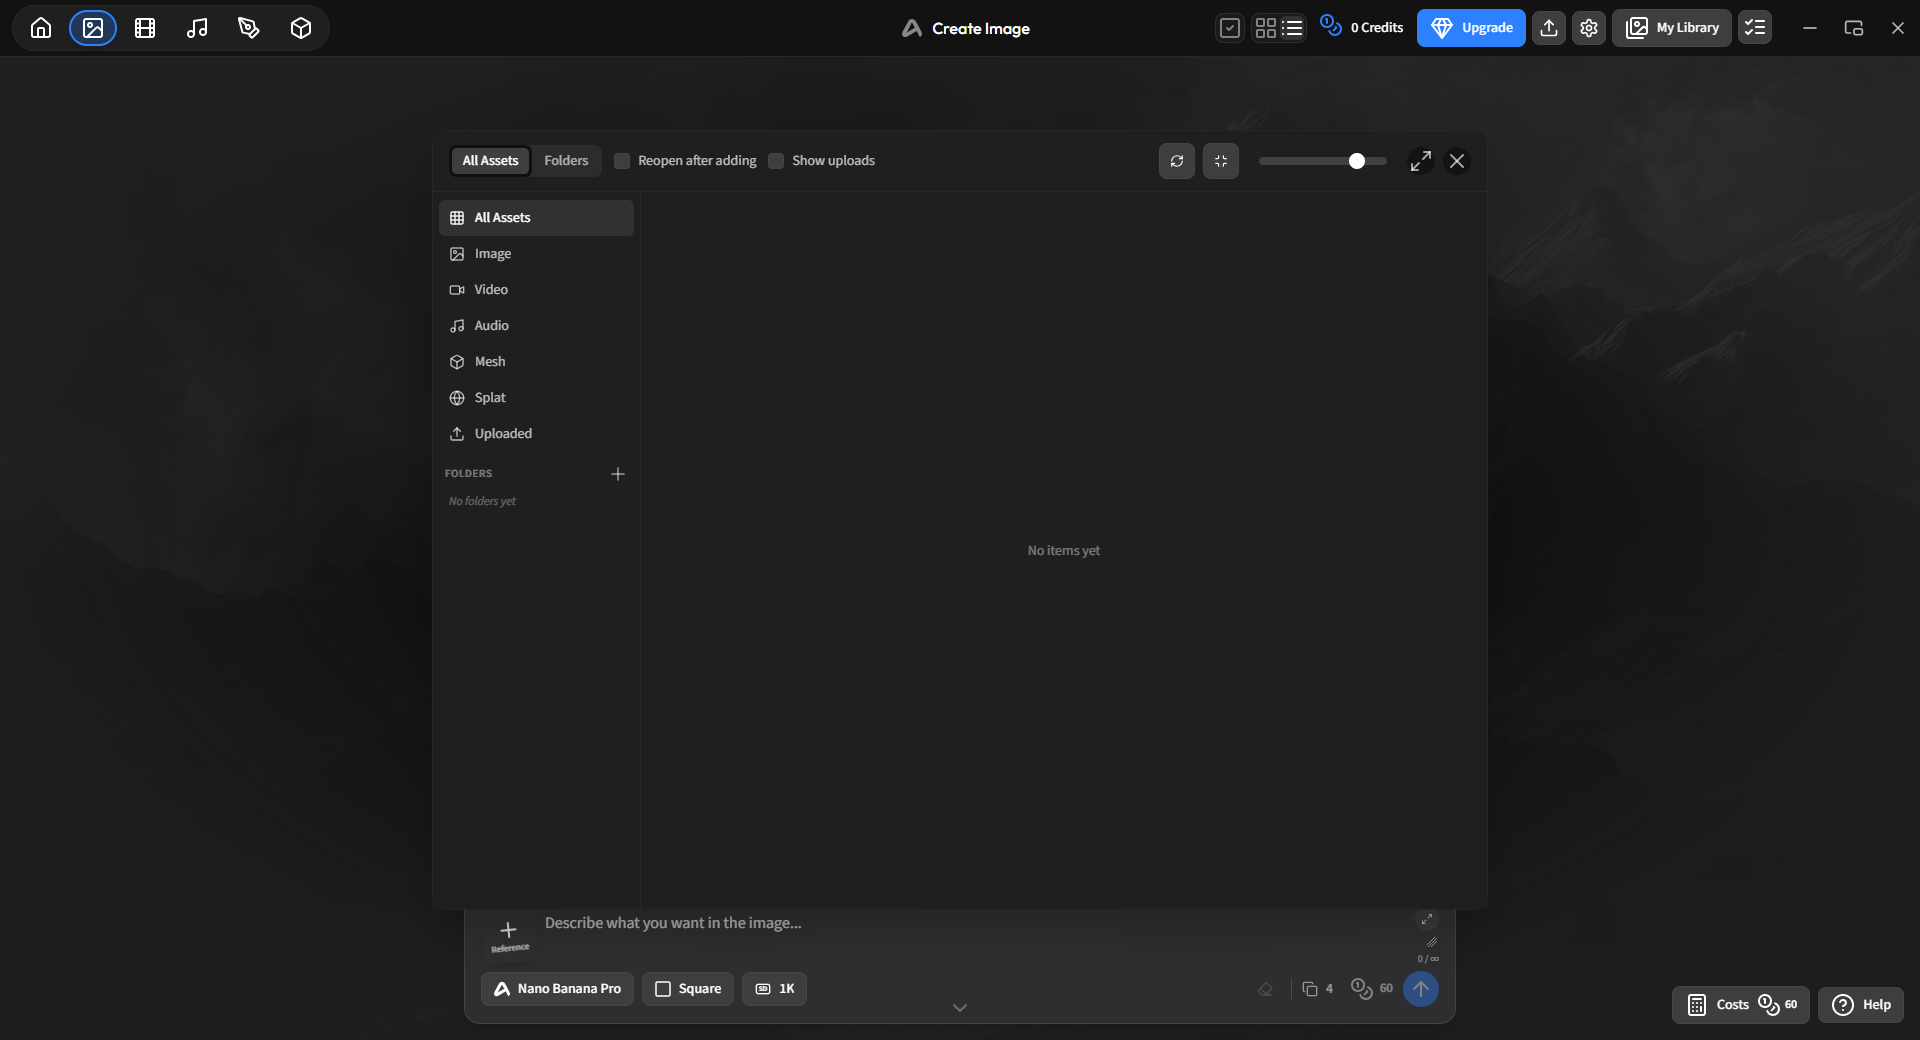Close the asset browser panel
This screenshot has width=1920, height=1040.
pos(1457,161)
